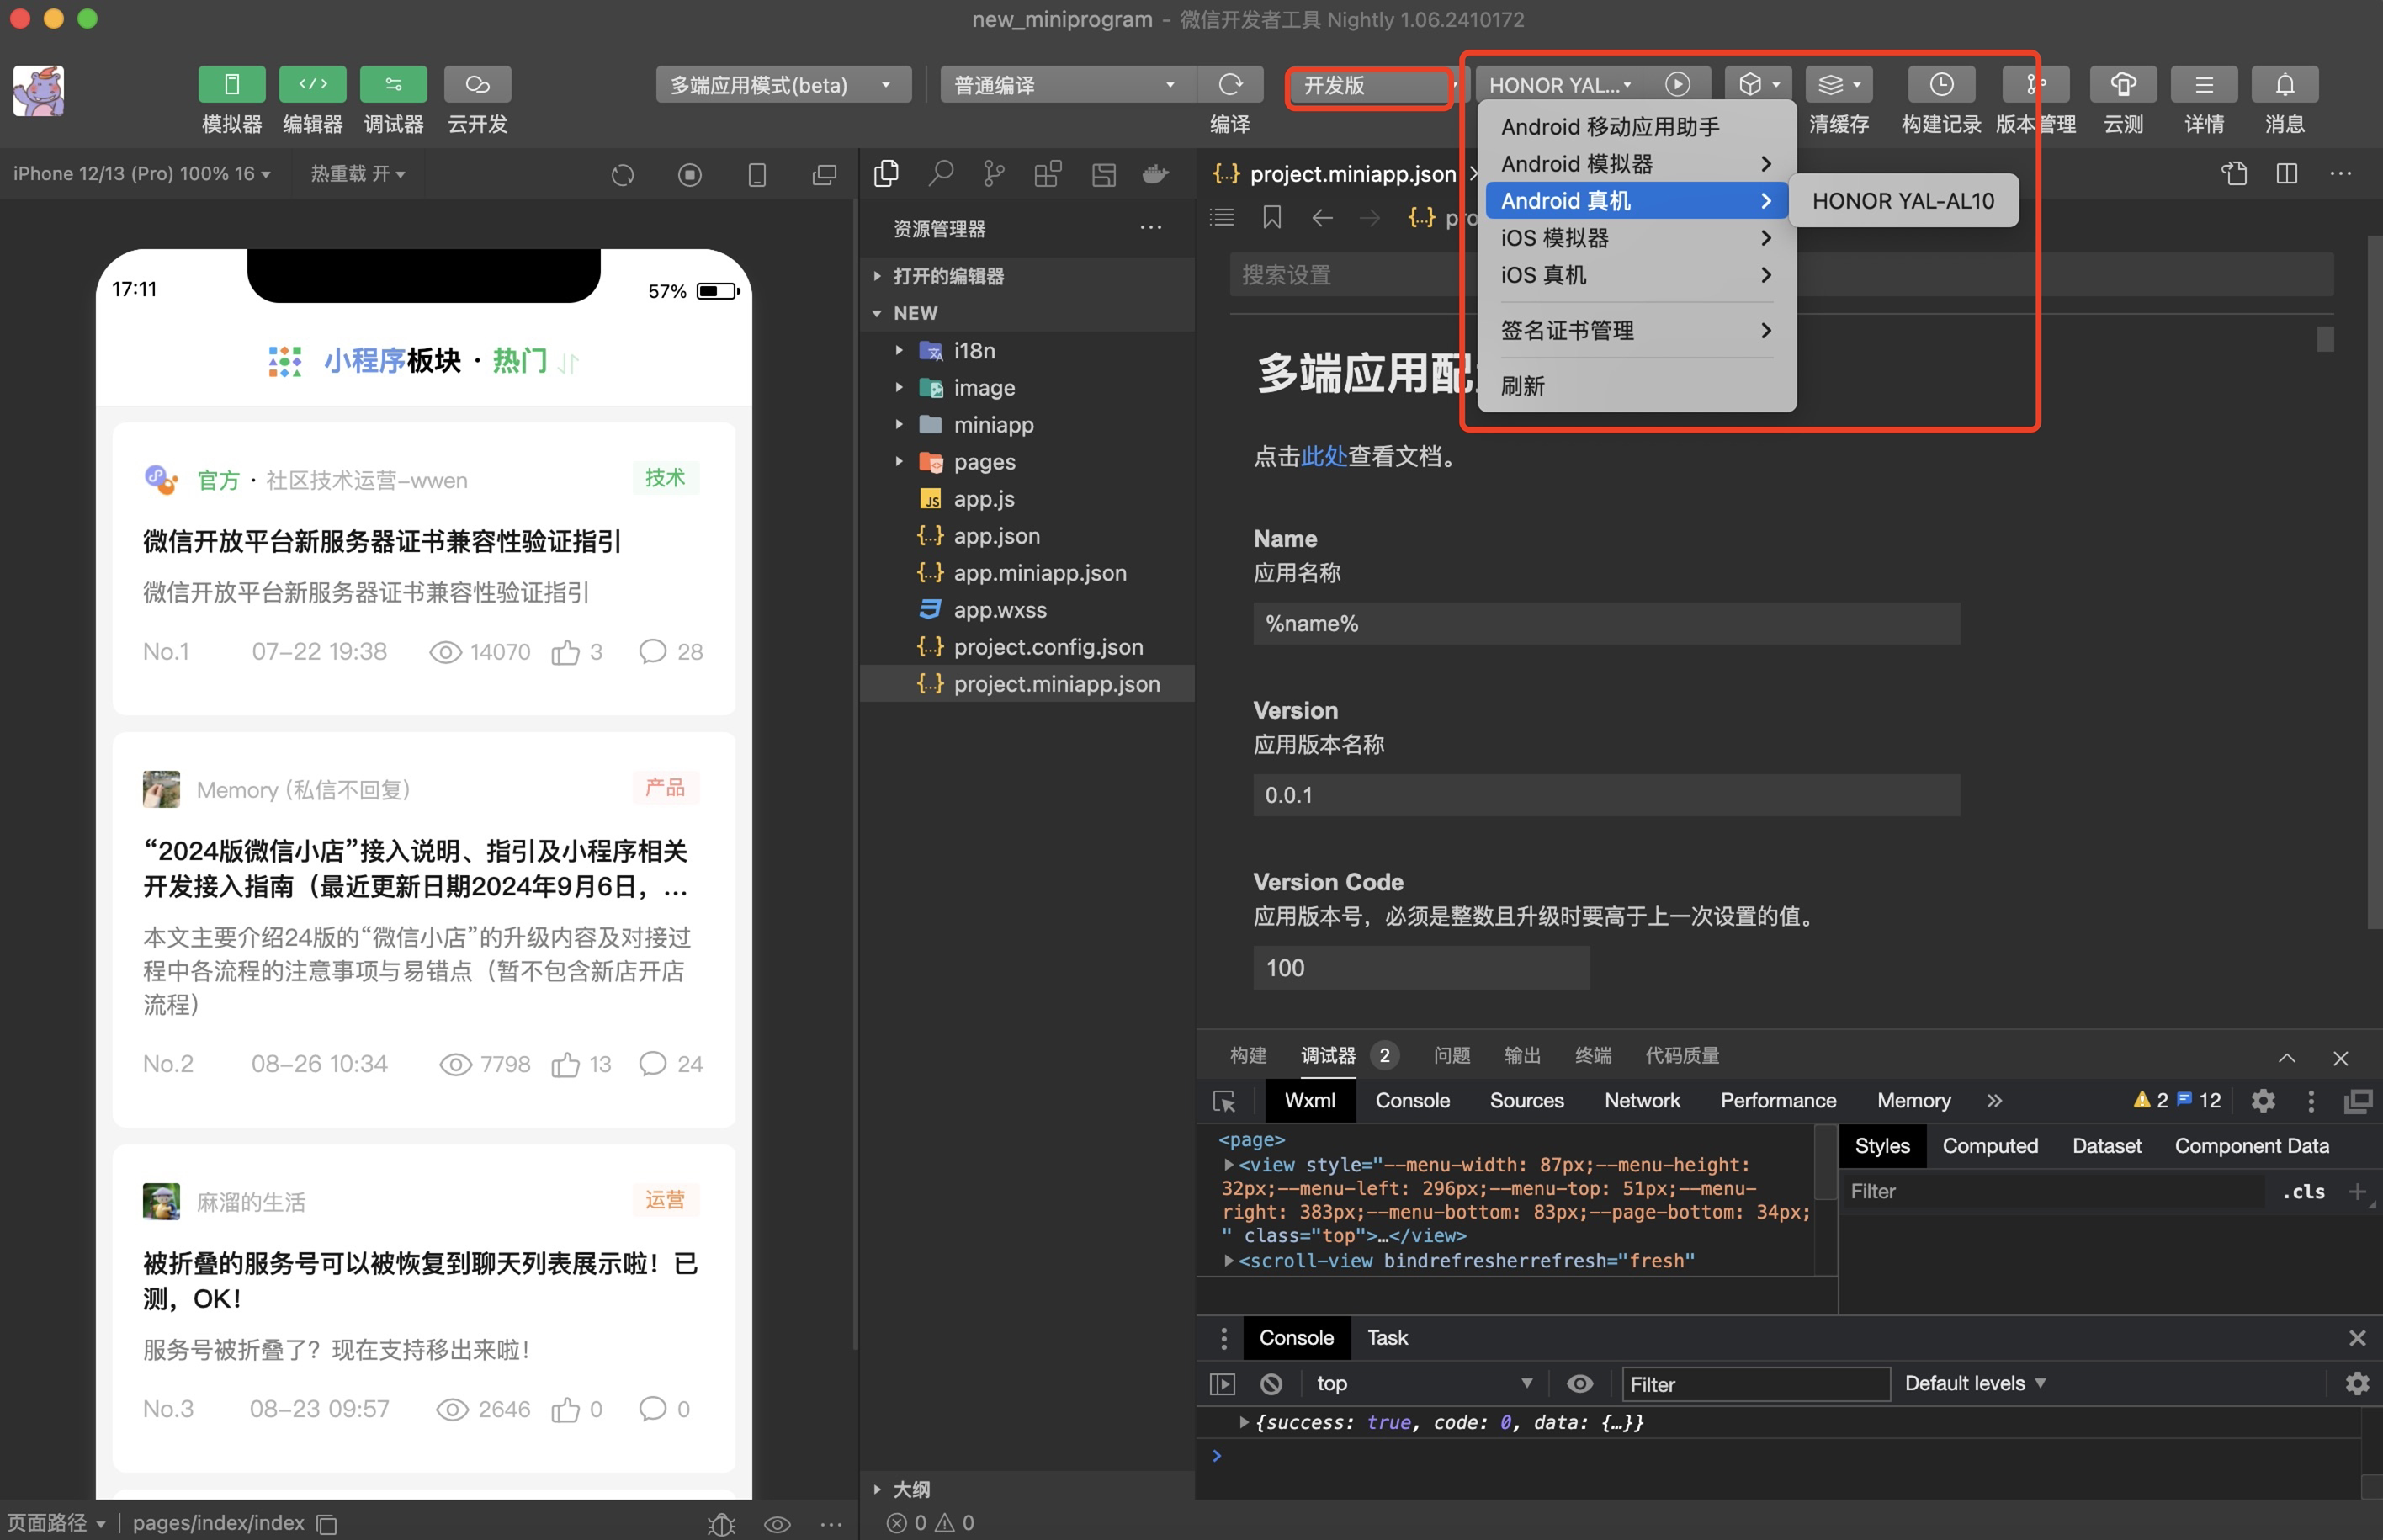Open devtools settings gear
The height and width of the screenshot is (1540, 2383).
point(2262,1101)
